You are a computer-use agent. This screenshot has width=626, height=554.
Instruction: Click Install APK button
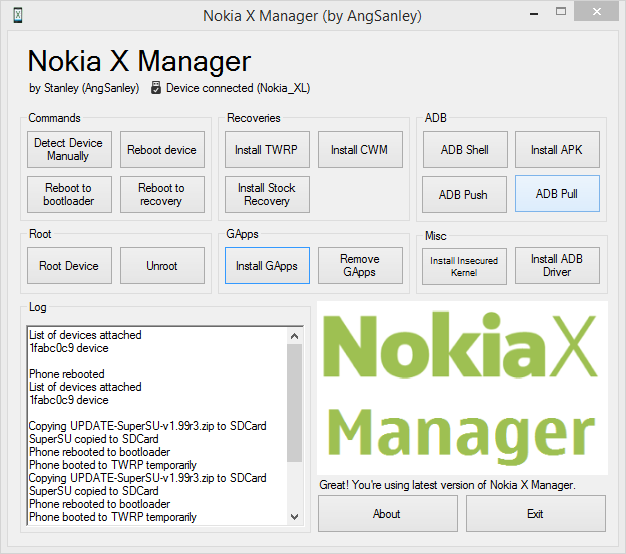(557, 150)
